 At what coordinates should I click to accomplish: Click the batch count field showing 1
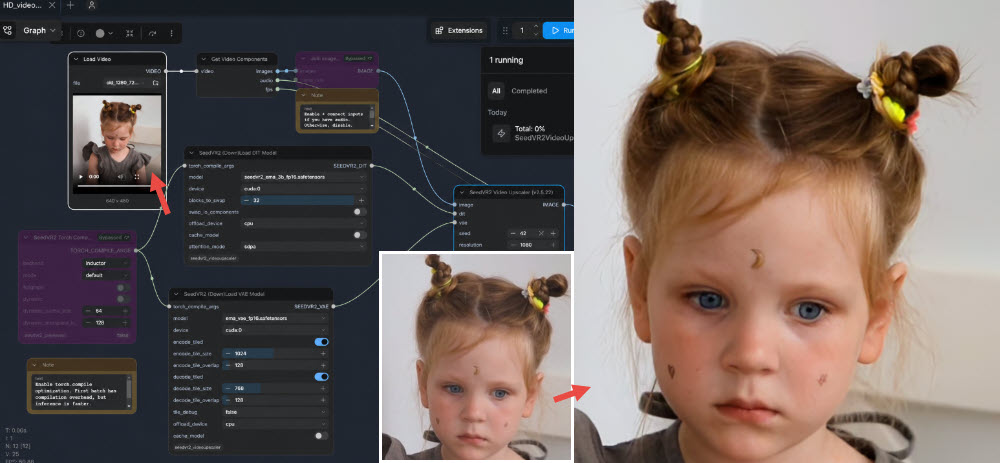(522, 30)
